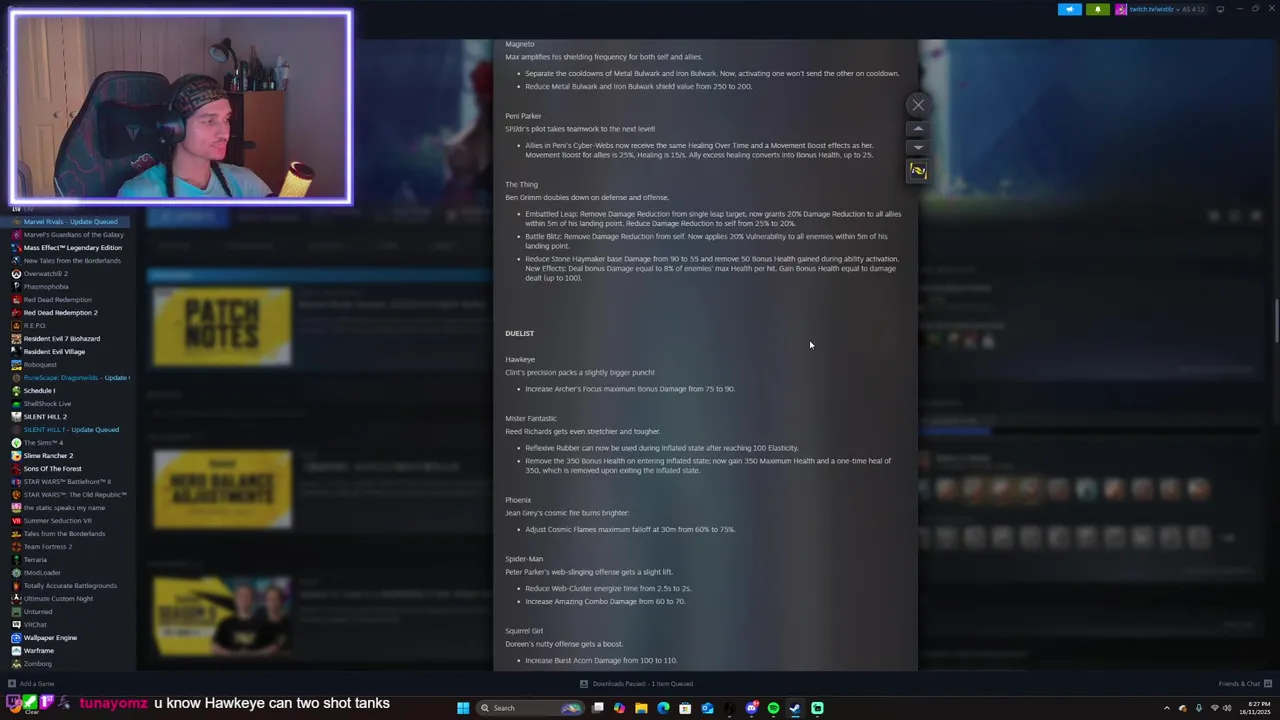This screenshot has width=1280, height=720.
Task: Open Spotify from taskbar
Action: (773, 708)
